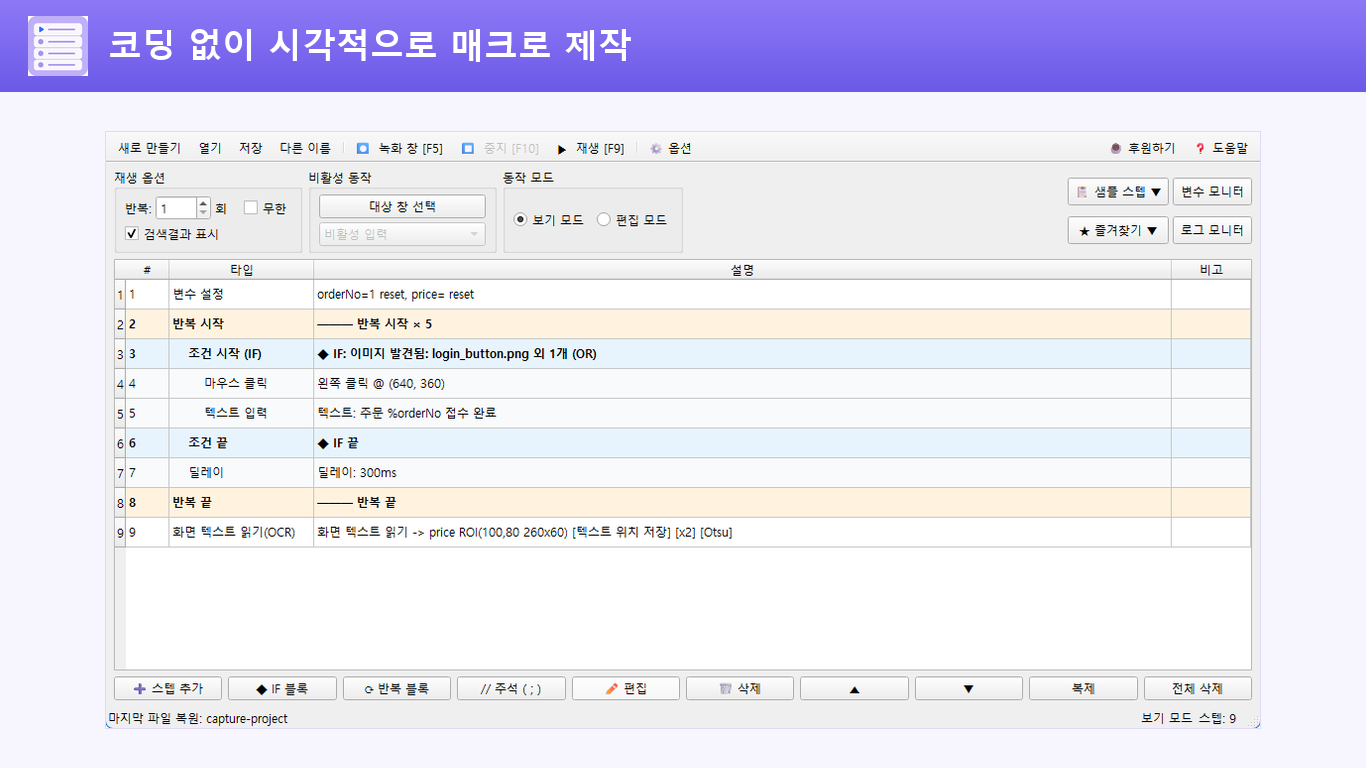Open the 샘플 스텝 dropdown
The image size is (1366, 768).
click(1118, 191)
